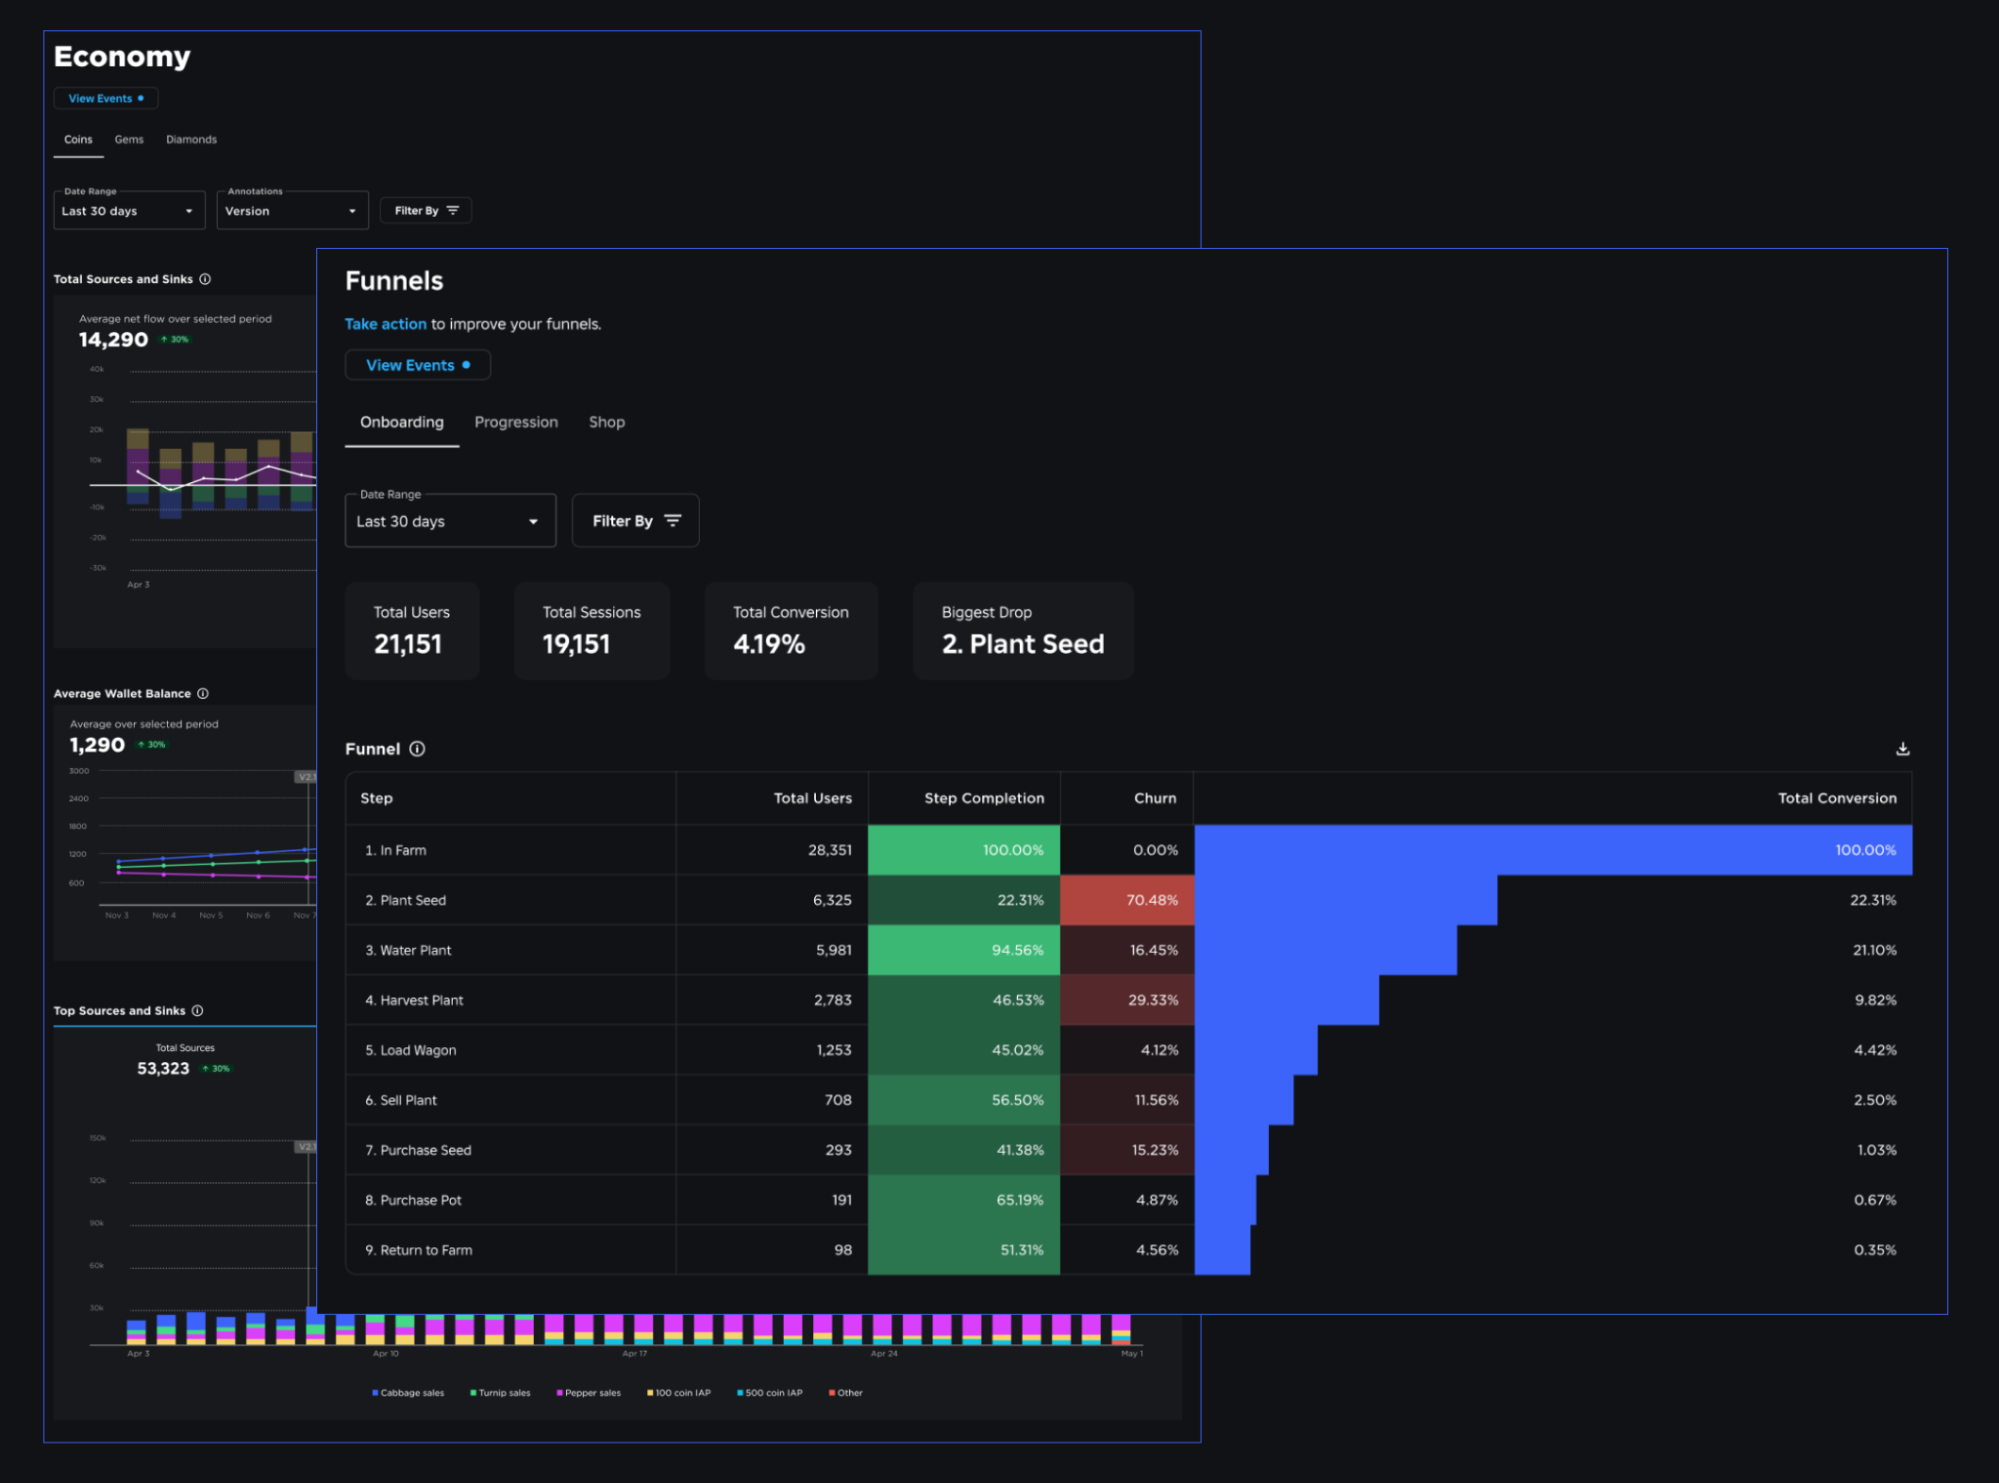Image resolution: width=1999 pixels, height=1483 pixels.
Task: Expand the Annotations Version dropdown
Action: click(x=292, y=211)
